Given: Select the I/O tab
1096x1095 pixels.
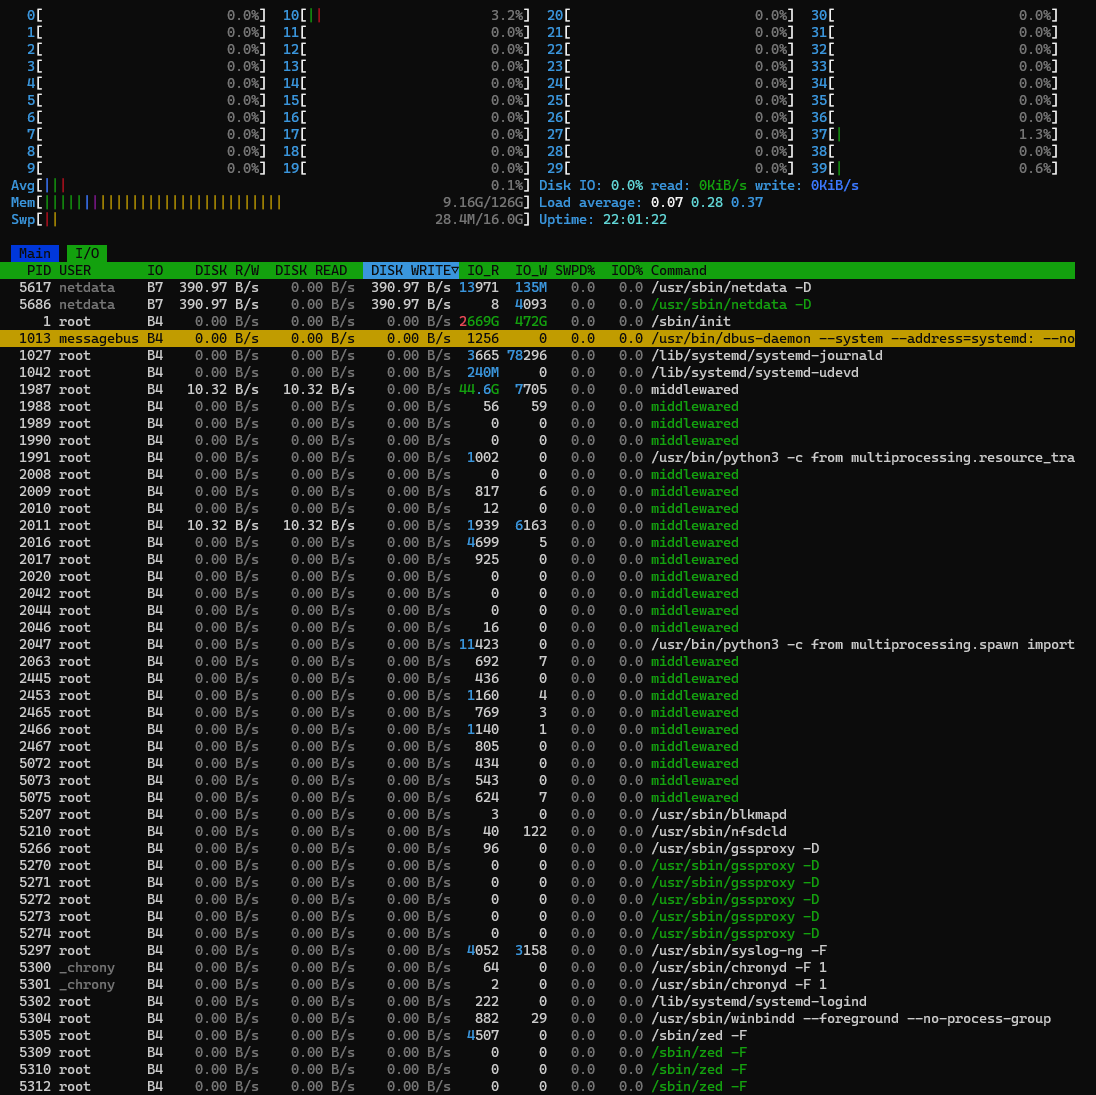Looking at the screenshot, I should pyautogui.click(x=87, y=253).
